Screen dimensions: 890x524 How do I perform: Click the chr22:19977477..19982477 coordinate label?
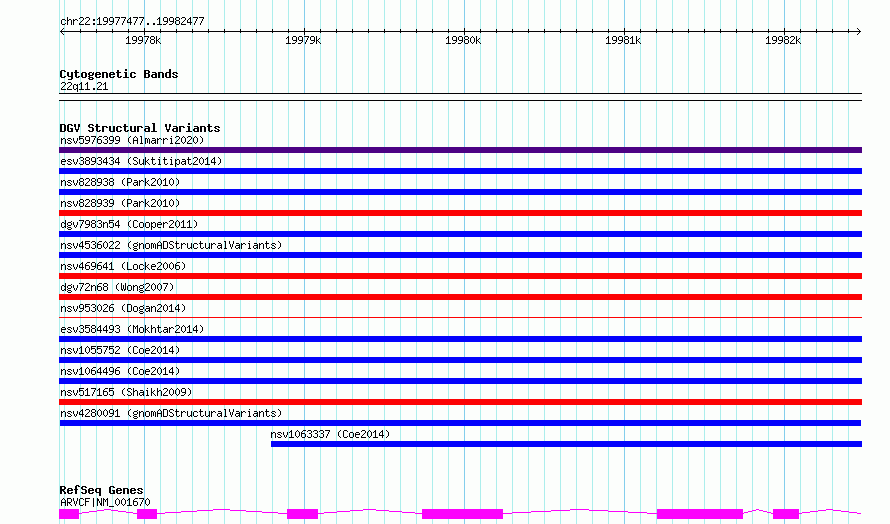pyautogui.click(x=132, y=22)
